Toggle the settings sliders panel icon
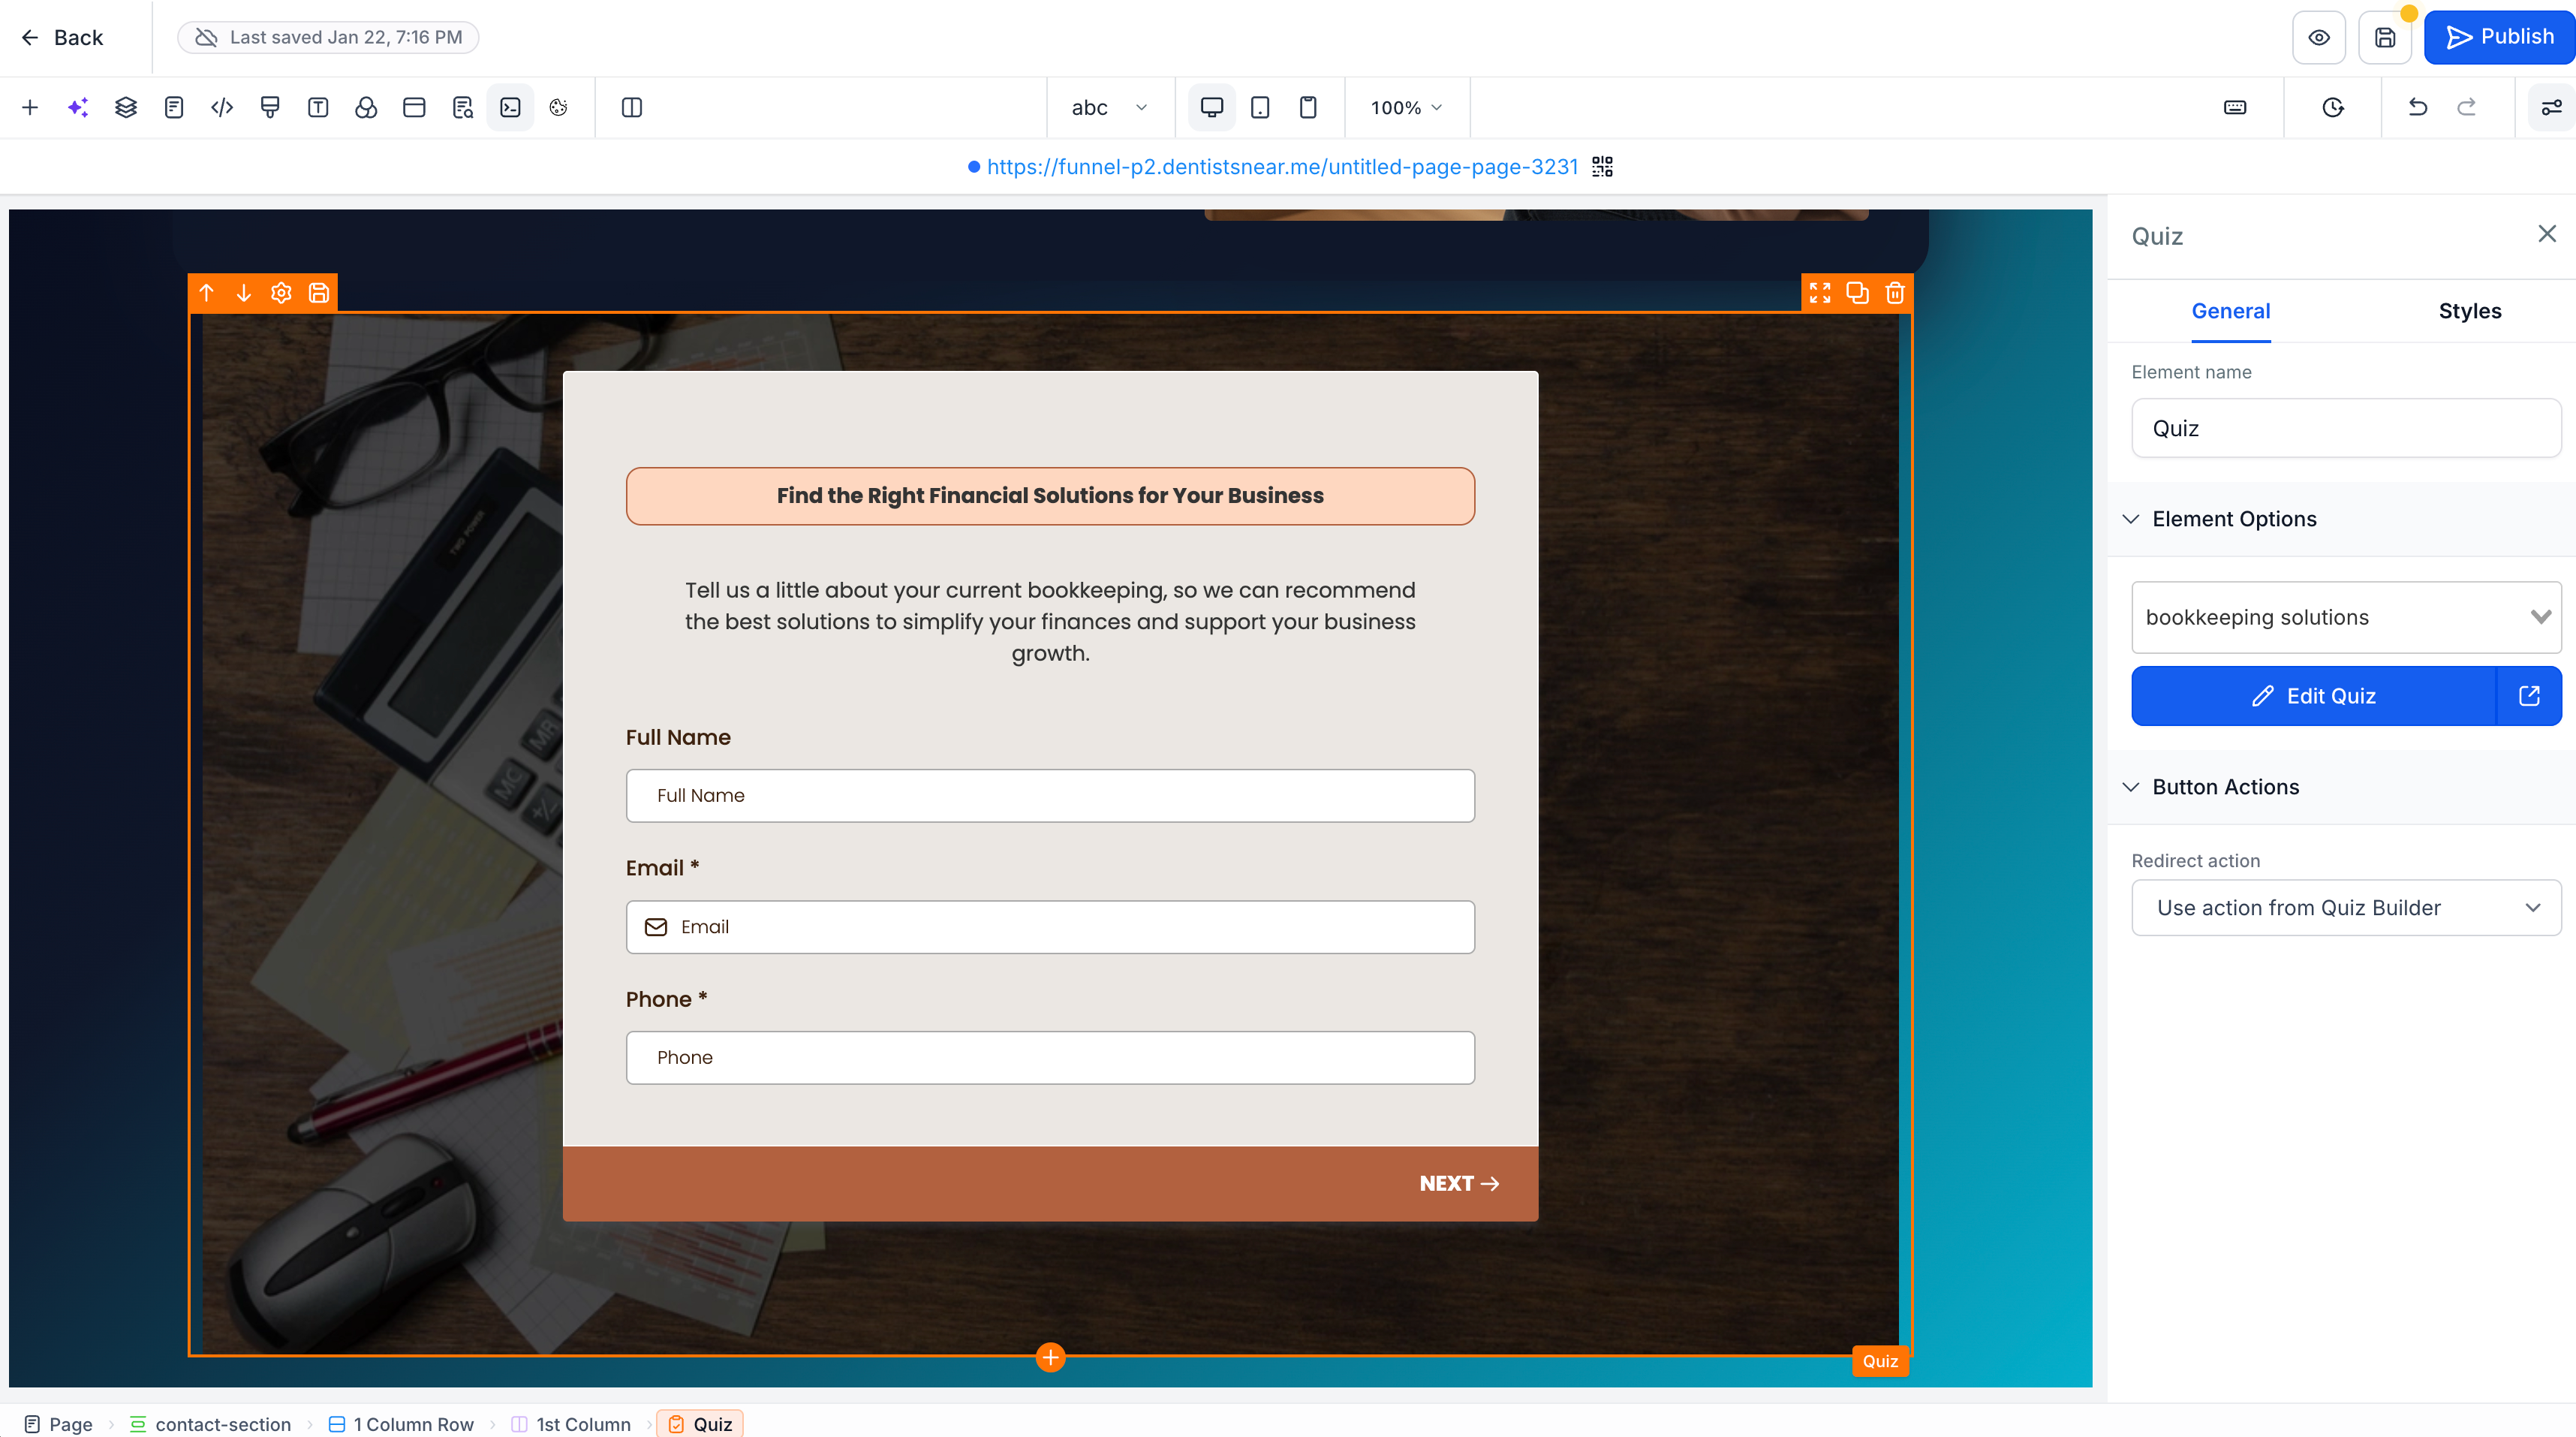The image size is (2576, 1437). pos(2551,108)
